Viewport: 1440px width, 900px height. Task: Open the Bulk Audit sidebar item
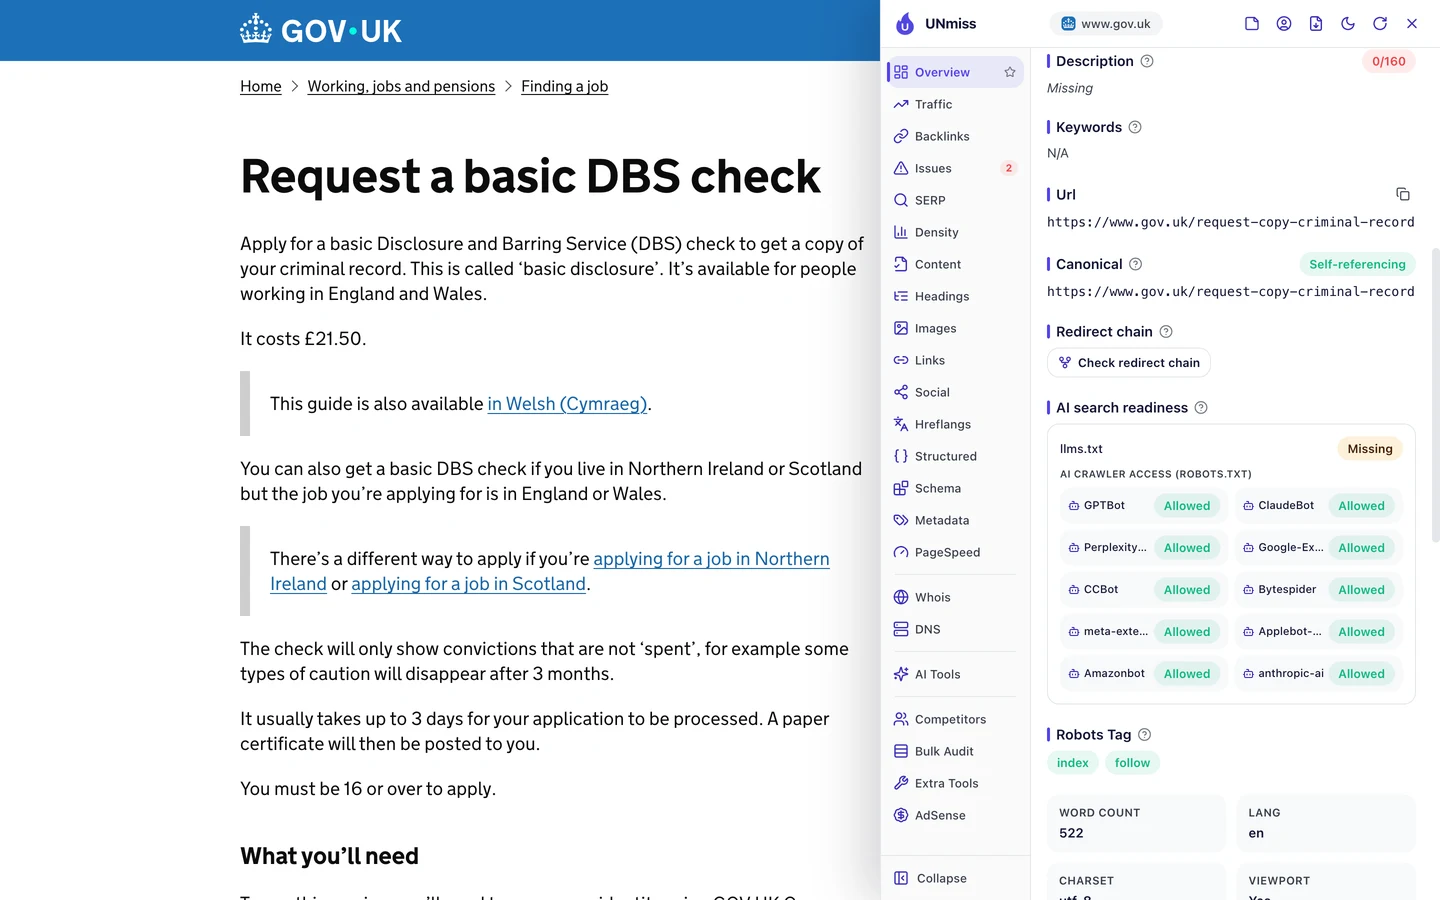pos(955,751)
